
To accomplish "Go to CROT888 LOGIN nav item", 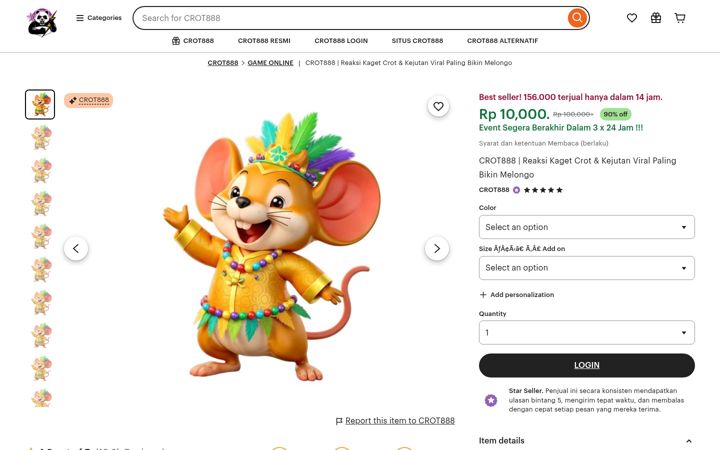I will [341, 41].
